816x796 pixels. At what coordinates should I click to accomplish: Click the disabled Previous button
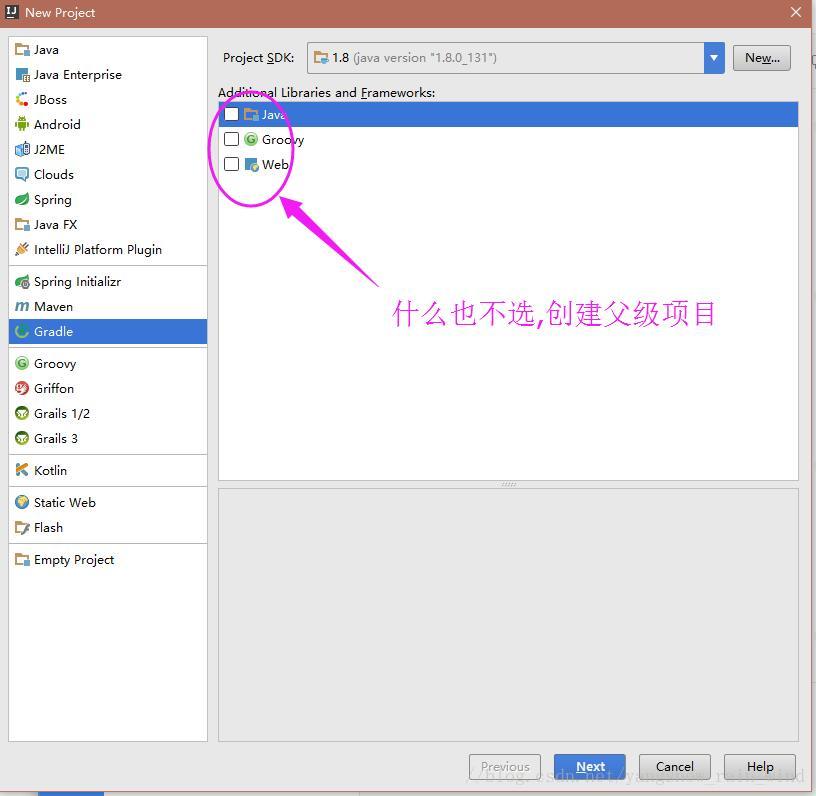[x=505, y=766]
